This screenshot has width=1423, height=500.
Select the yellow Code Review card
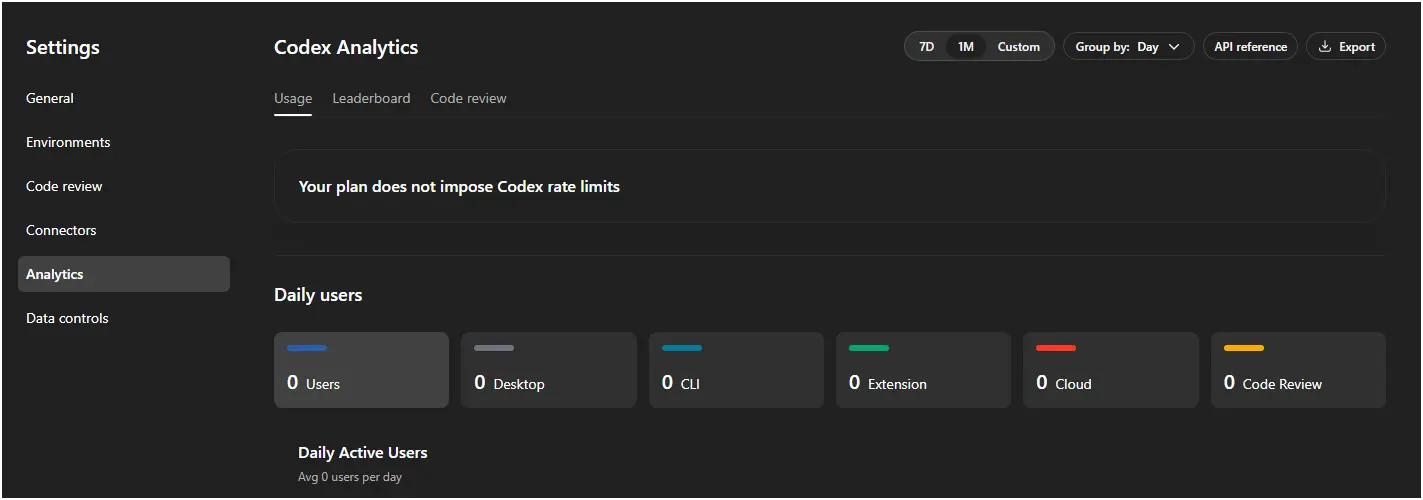(1298, 370)
